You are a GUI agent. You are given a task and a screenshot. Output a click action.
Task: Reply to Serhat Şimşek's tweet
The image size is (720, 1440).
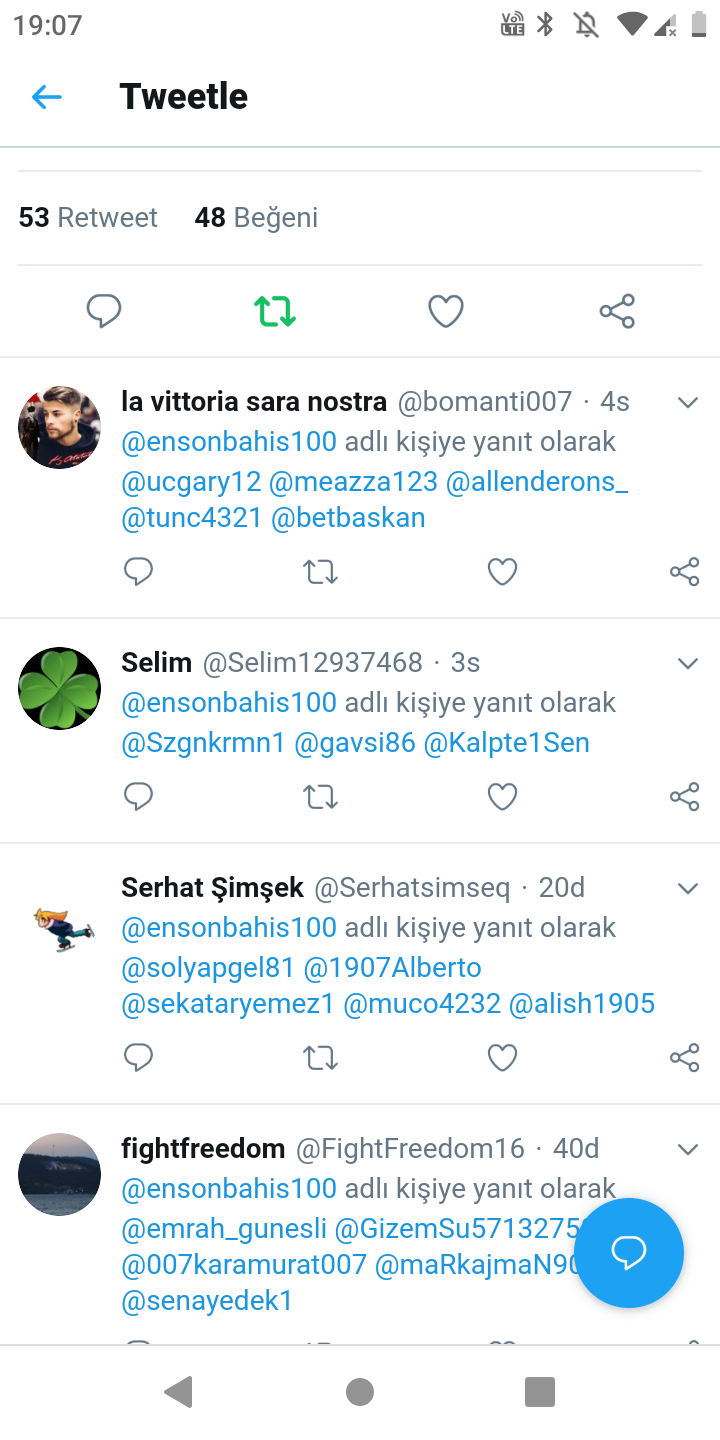(x=138, y=1057)
